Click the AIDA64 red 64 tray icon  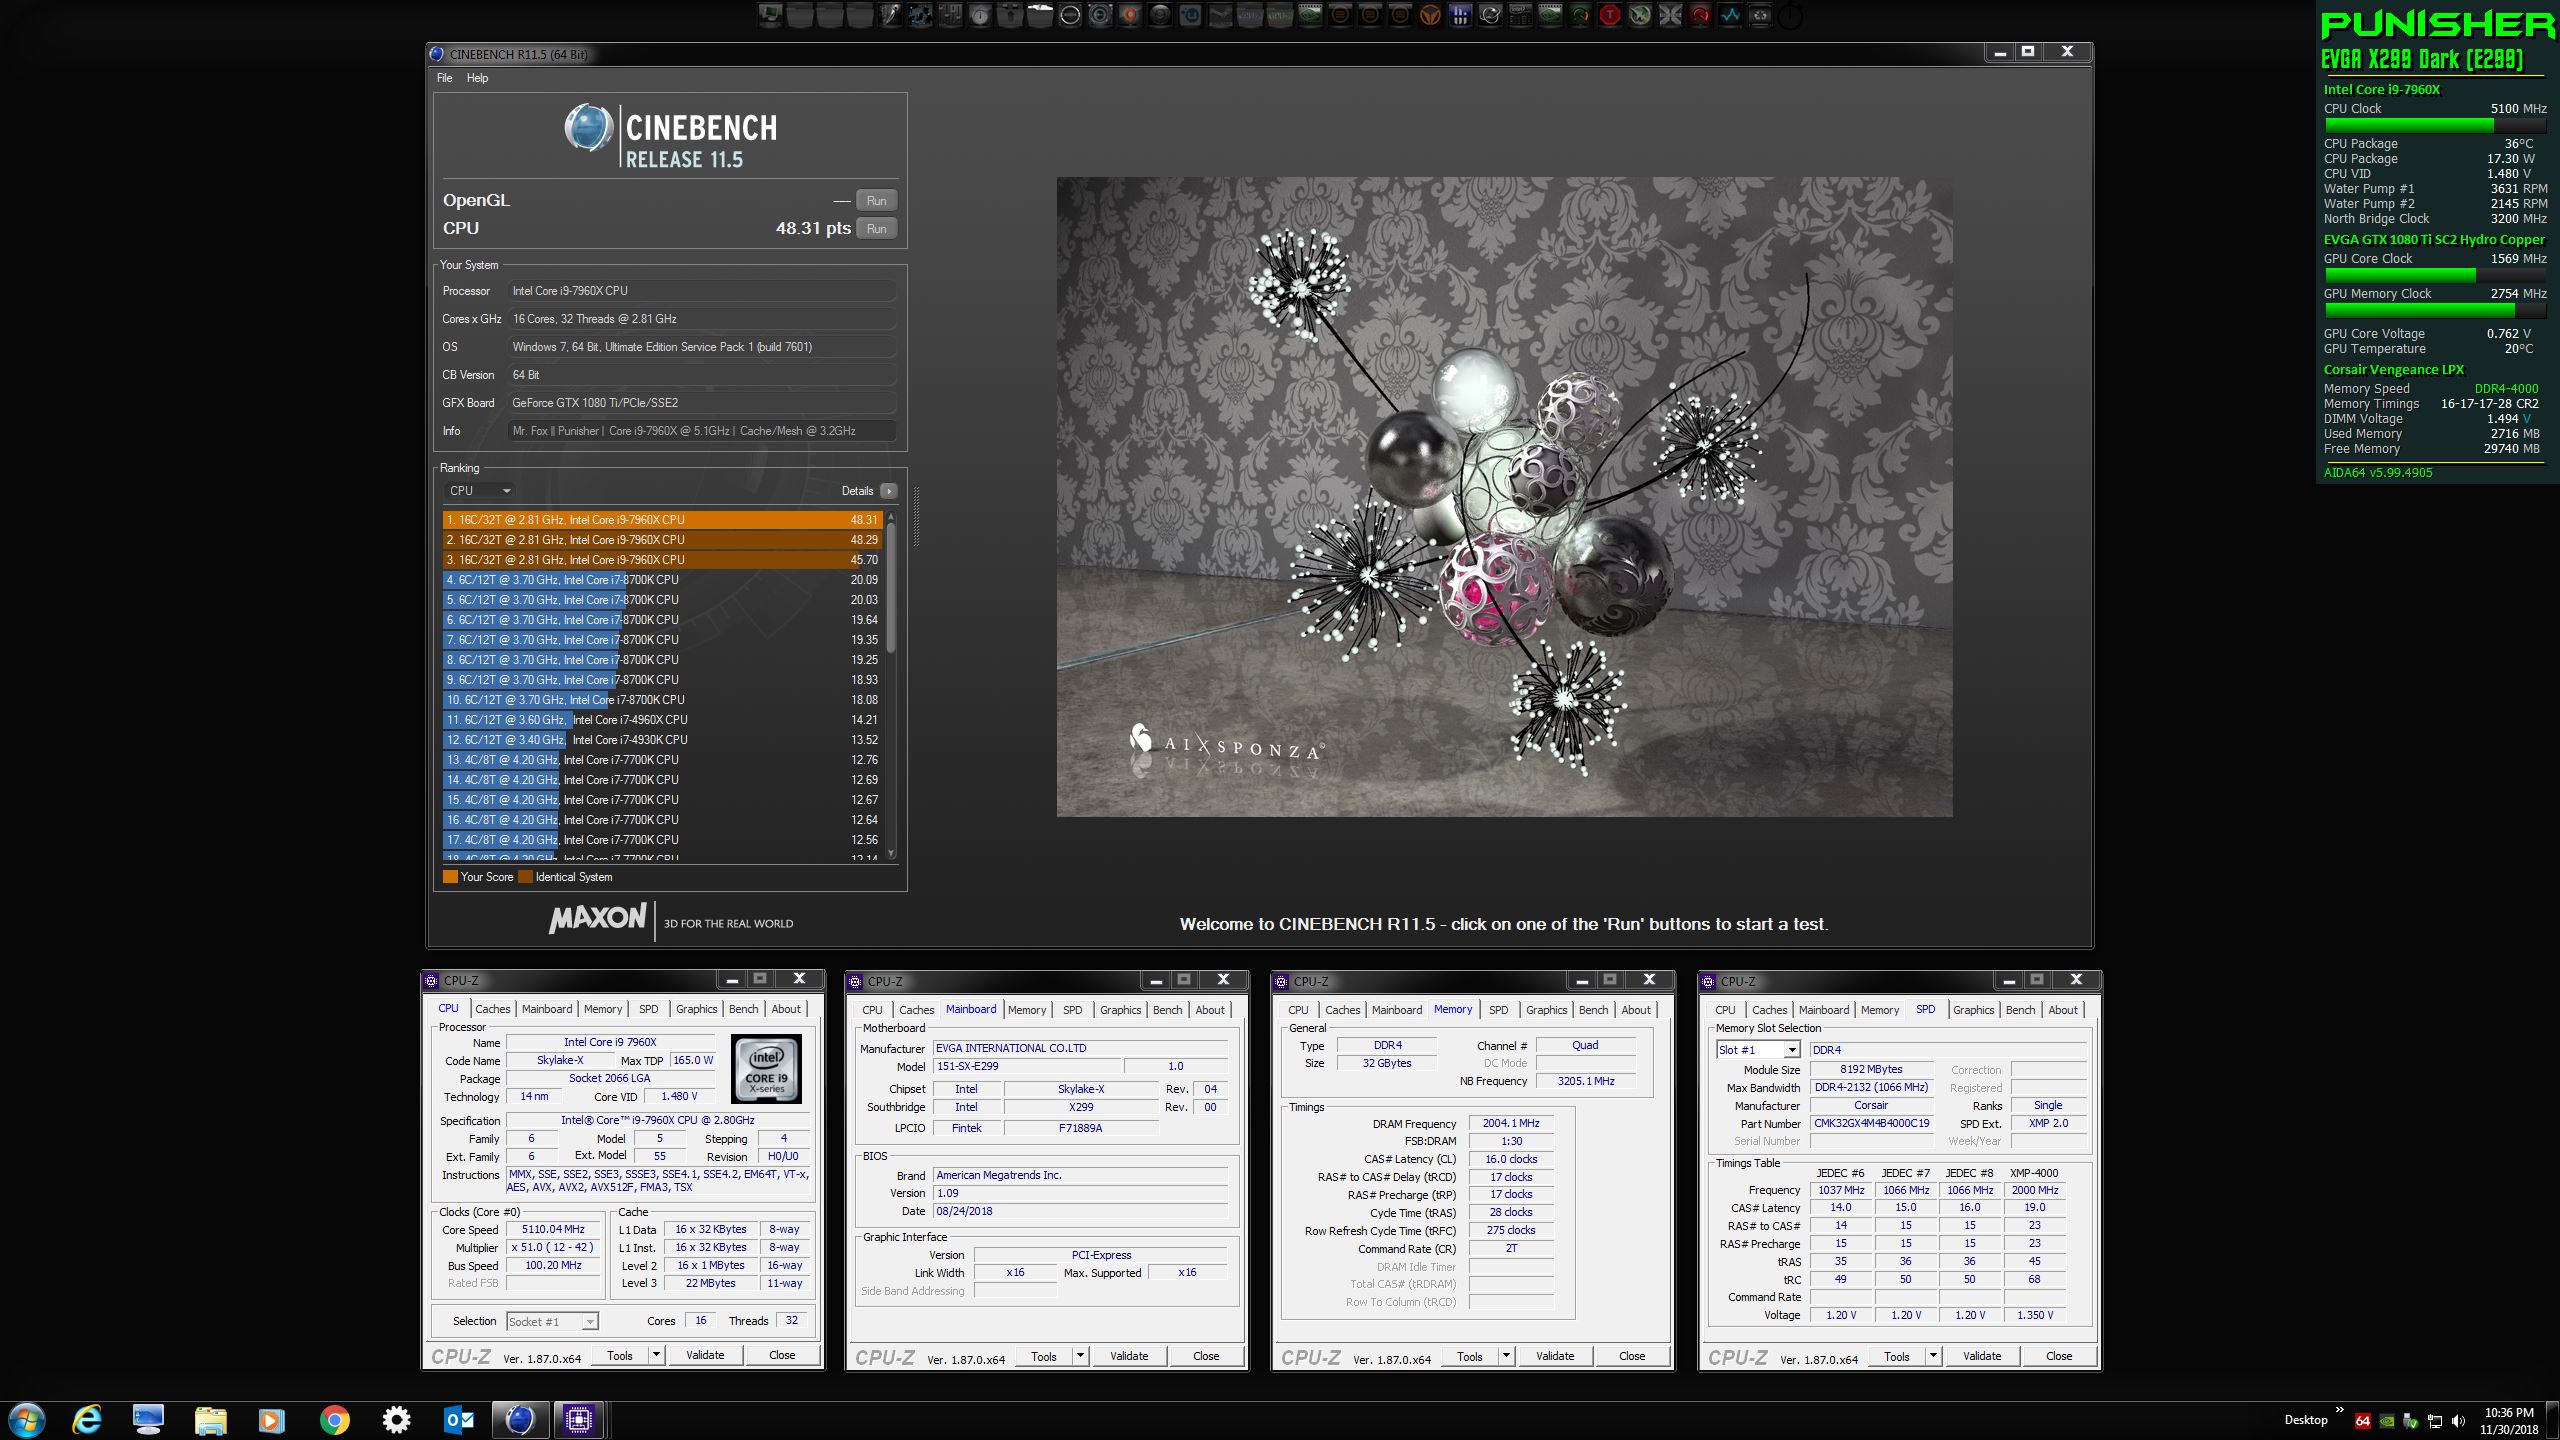coord(2362,1421)
